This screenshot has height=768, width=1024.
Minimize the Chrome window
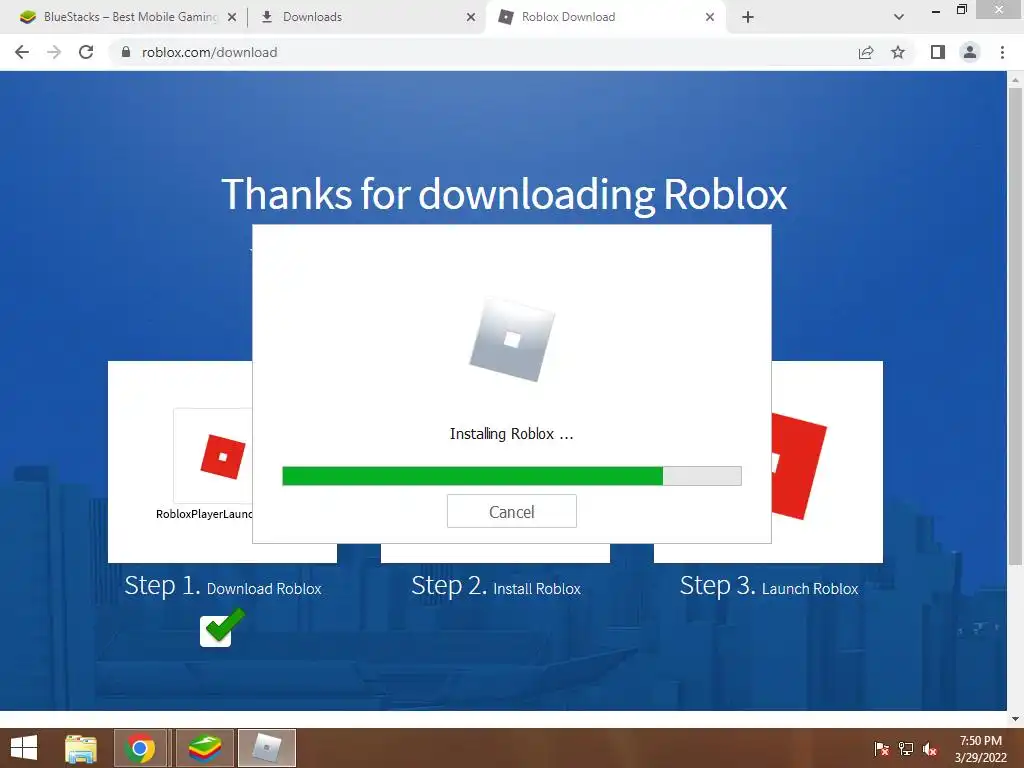pyautogui.click(x=935, y=10)
